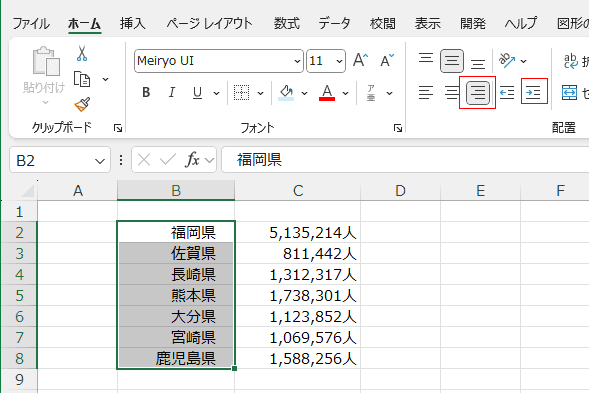Open the ファイル tab
Viewport: 589px width, 393px height.
pyautogui.click(x=31, y=24)
